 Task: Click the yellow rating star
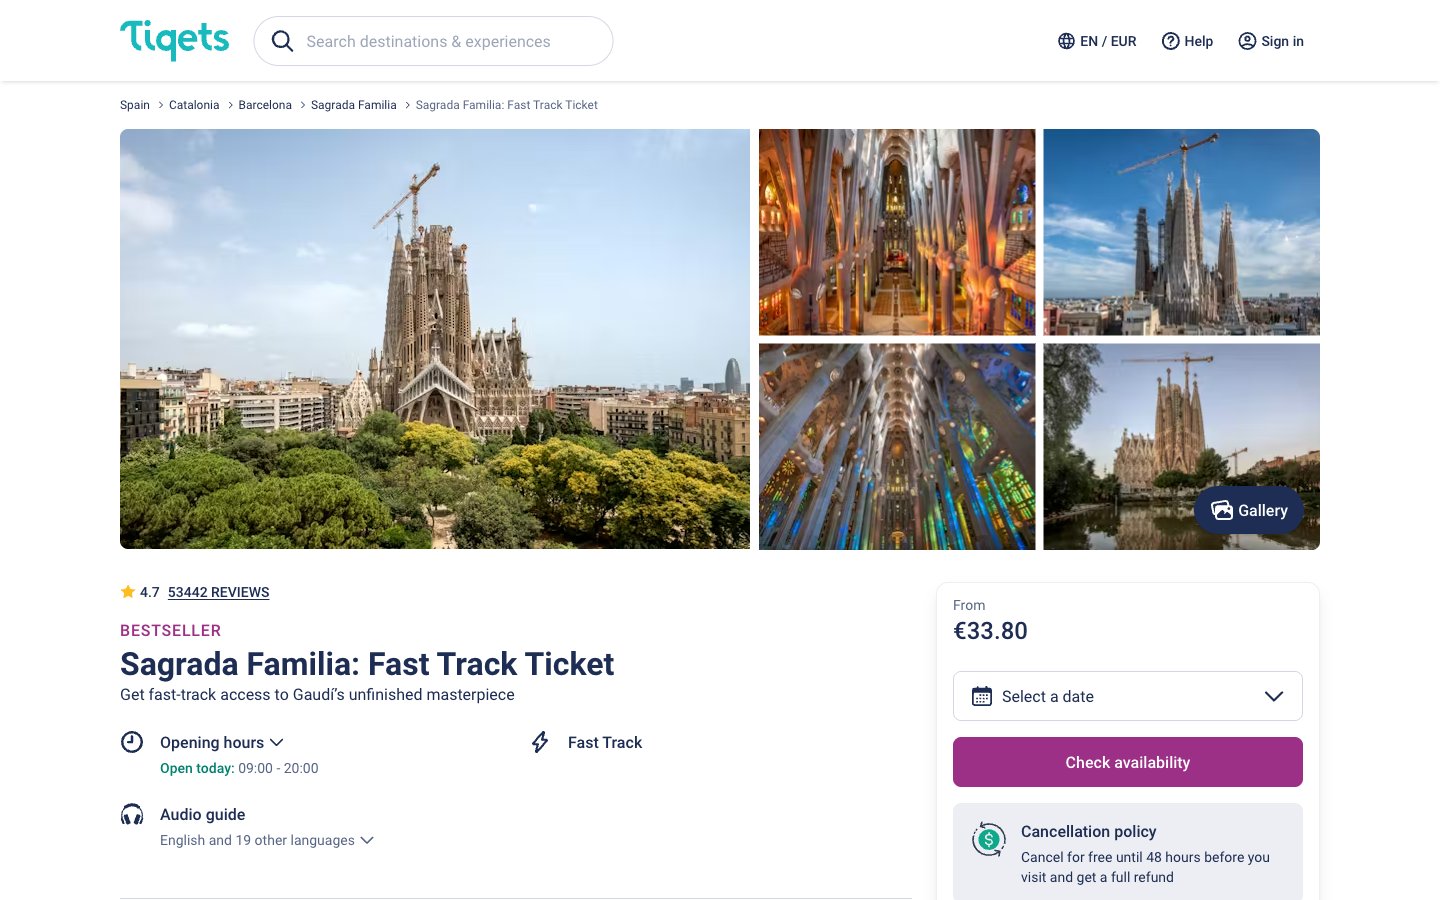(128, 592)
